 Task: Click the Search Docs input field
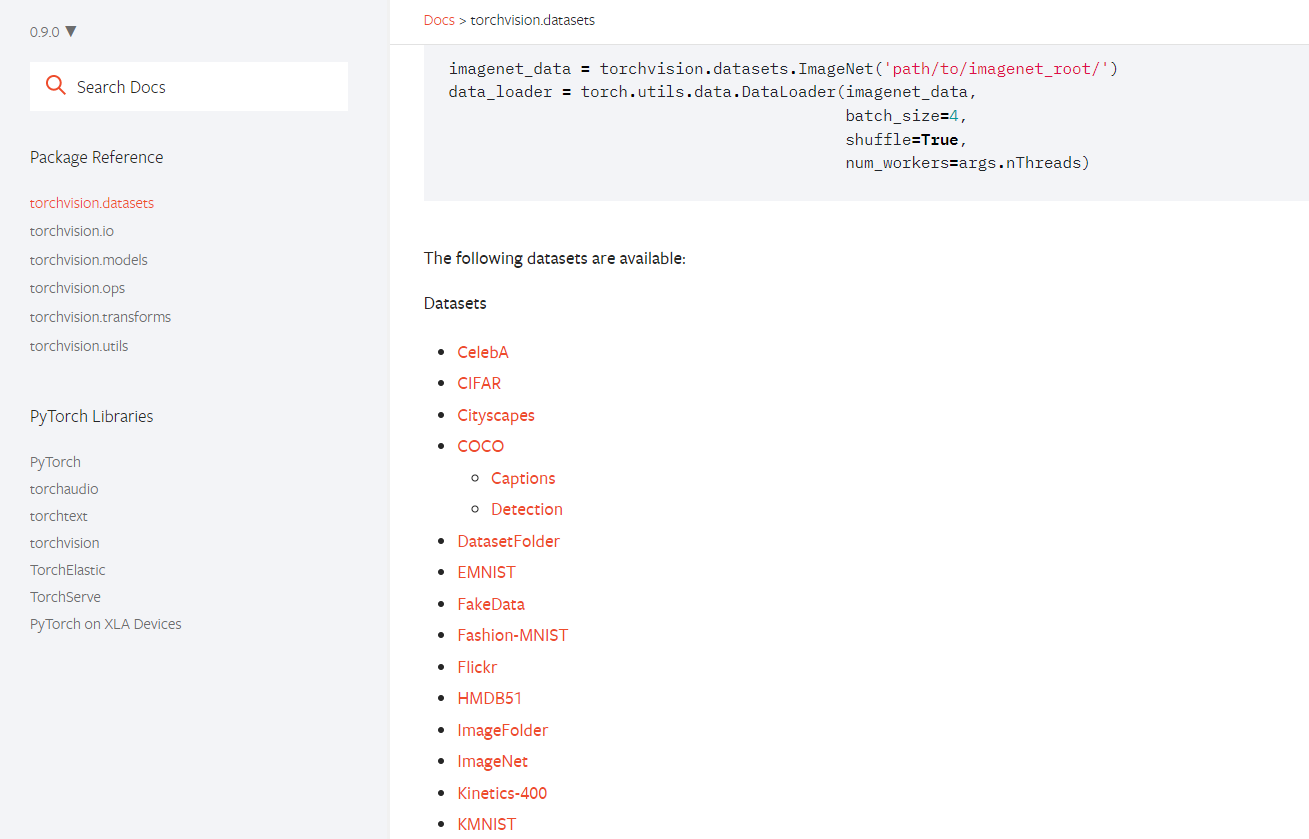pos(200,87)
